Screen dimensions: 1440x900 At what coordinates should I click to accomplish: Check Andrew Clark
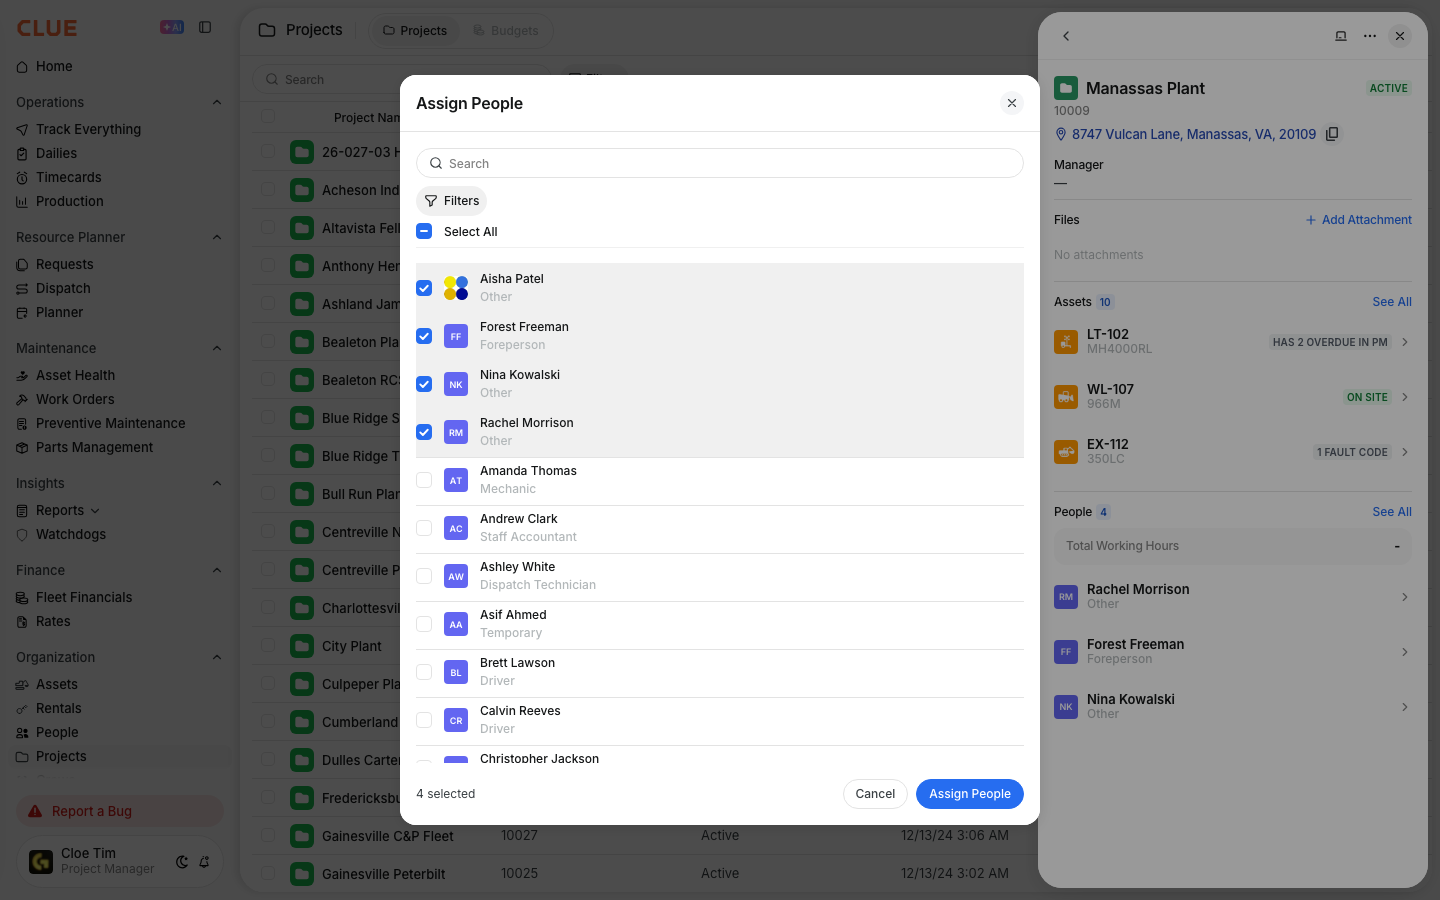point(424,528)
